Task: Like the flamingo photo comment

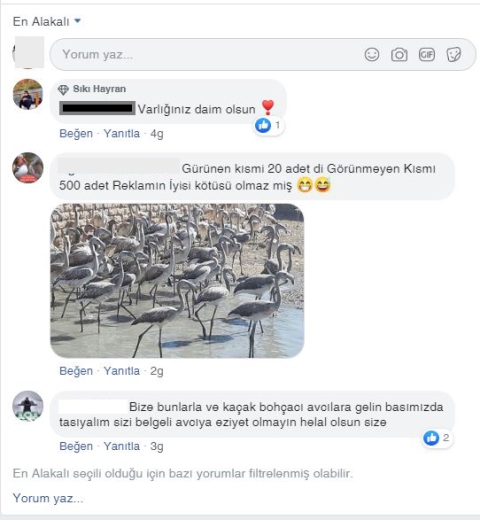Action: (x=76, y=371)
